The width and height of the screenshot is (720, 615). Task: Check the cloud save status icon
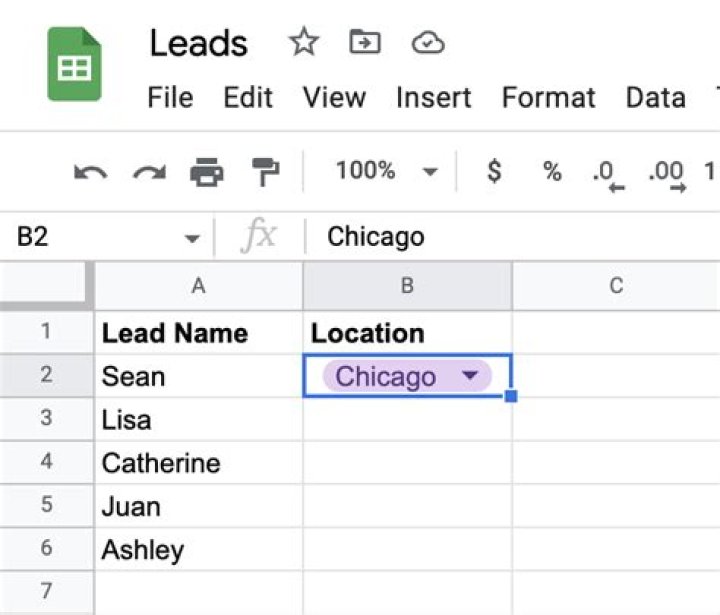(428, 43)
